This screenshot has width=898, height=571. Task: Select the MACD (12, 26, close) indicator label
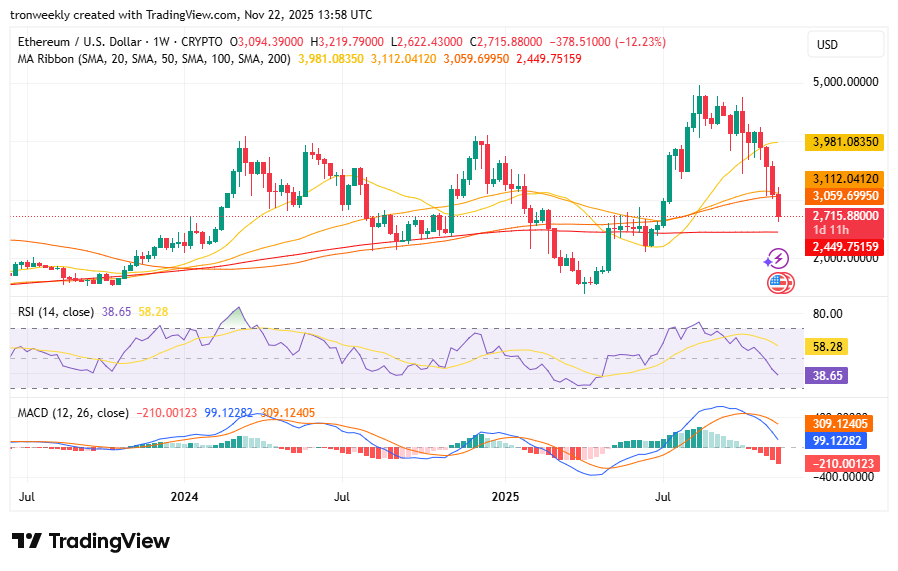tap(73, 412)
